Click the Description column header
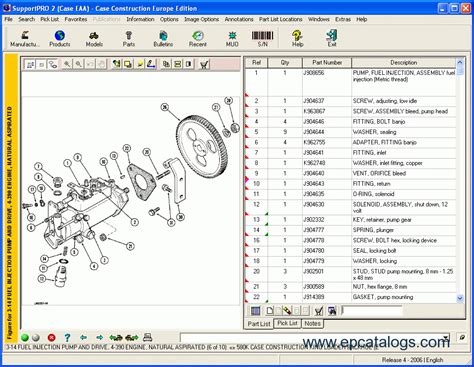This screenshot has width=474, height=367. pyautogui.click(x=404, y=62)
